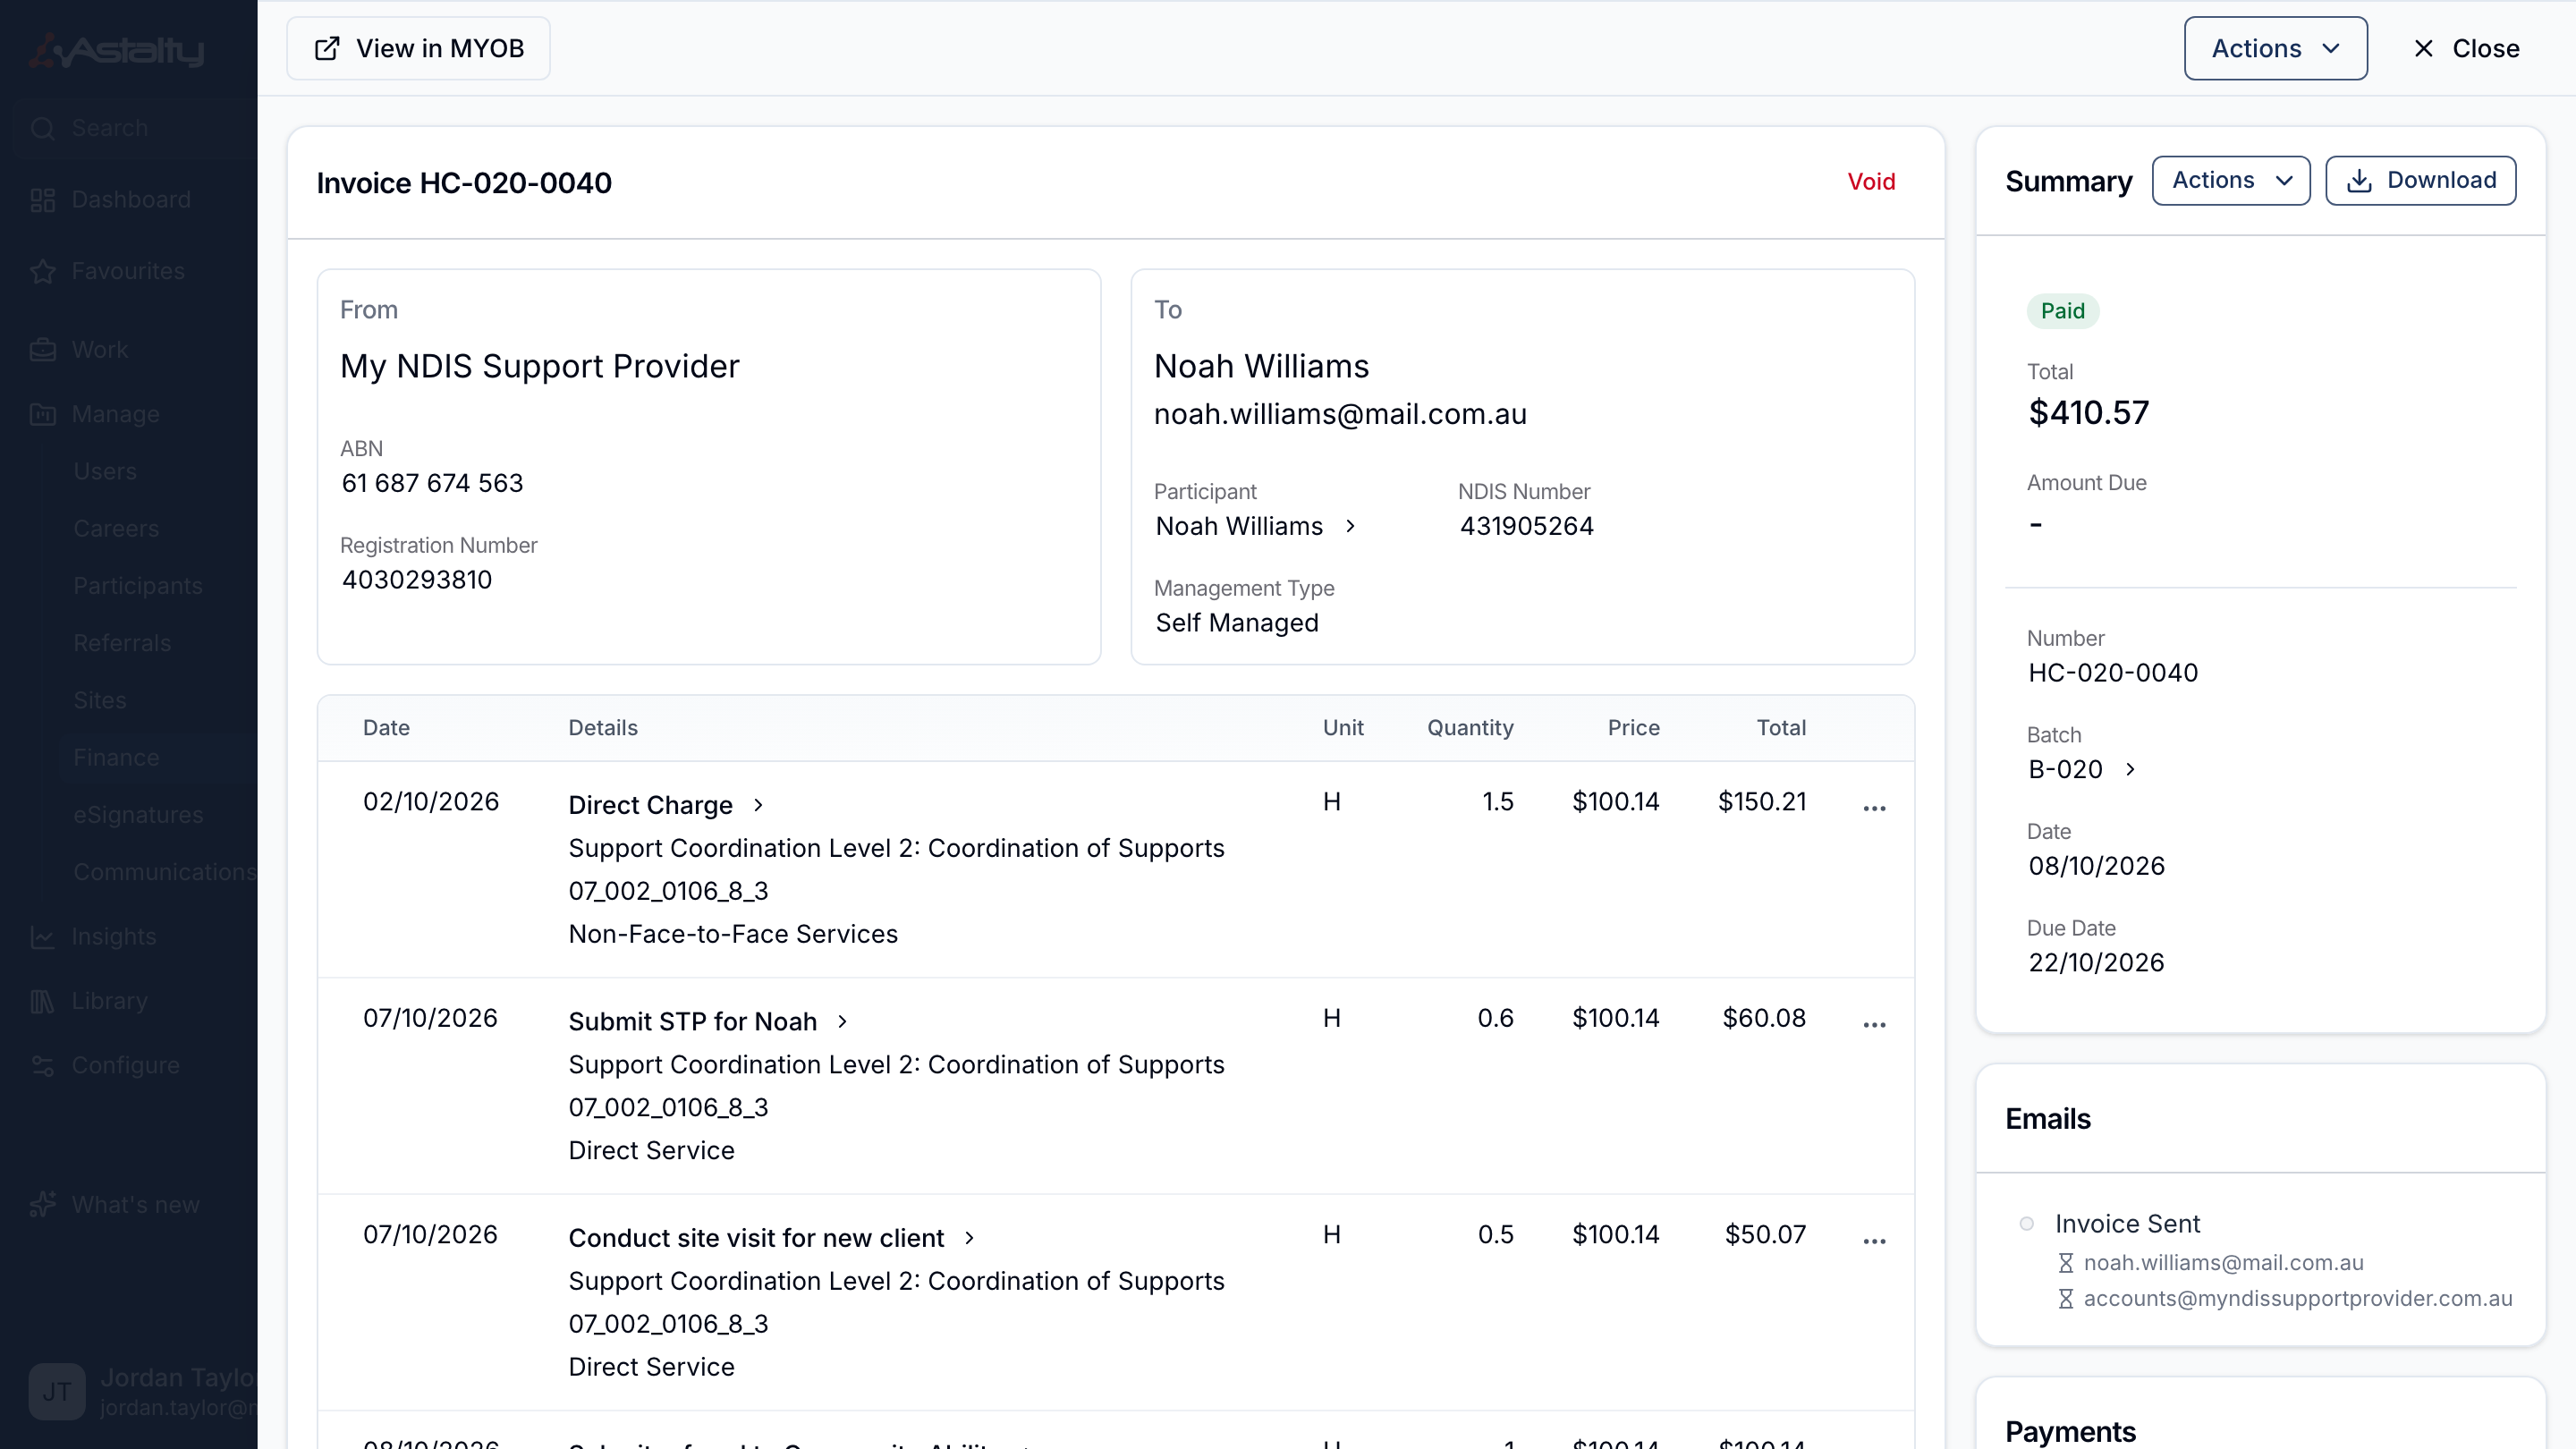Download the invoice summary
Viewport: 2576px width, 1449px height.
(x=2420, y=180)
